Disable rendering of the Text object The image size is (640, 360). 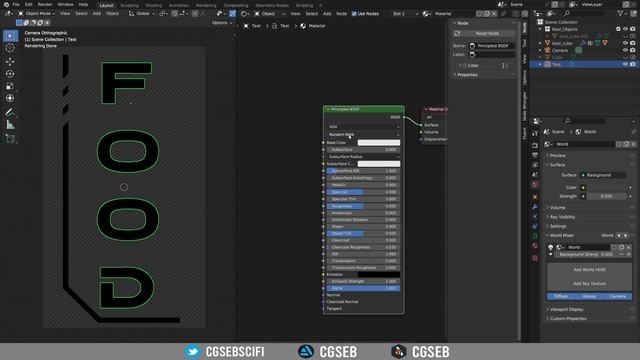[x=633, y=64]
